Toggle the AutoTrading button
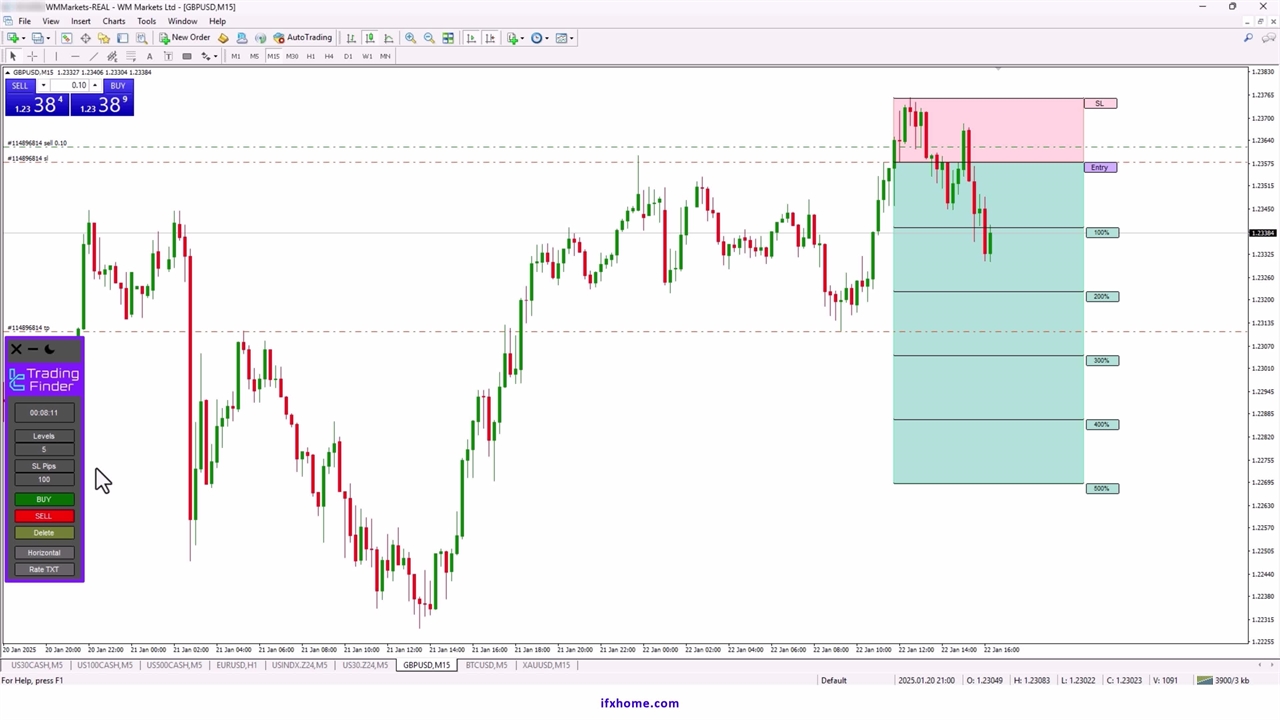1280x720 pixels. [x=302, y=38]
